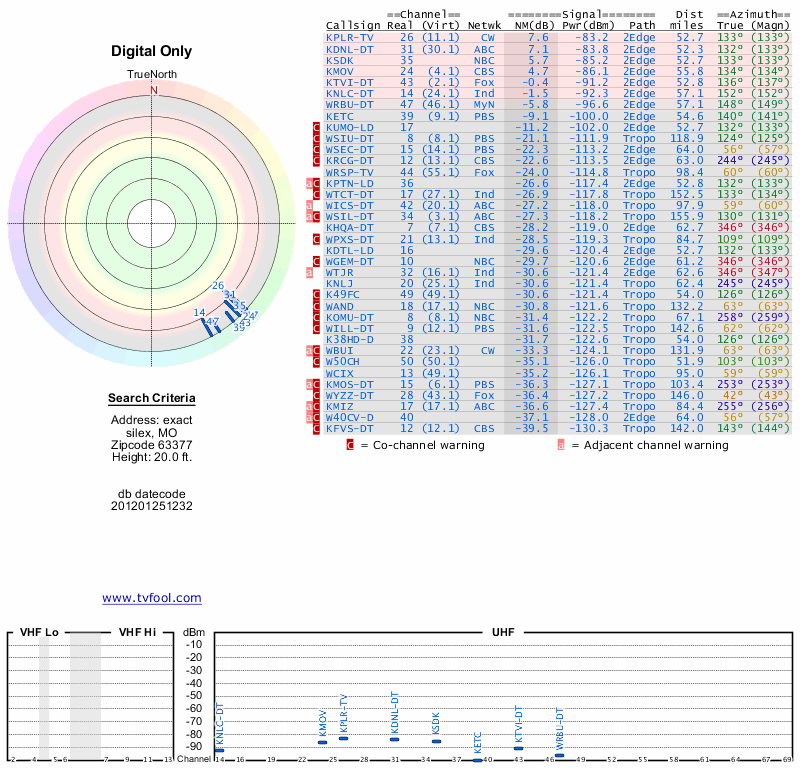
Task: Click the KPLR-TV signal bar in the UHF chart
Action: [343, 738]
